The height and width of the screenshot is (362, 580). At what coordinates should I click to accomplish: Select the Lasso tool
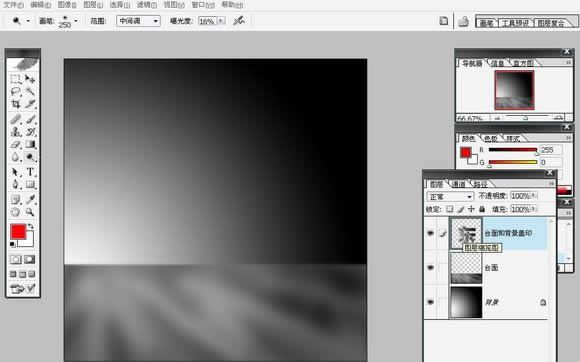tap(15, 91)
